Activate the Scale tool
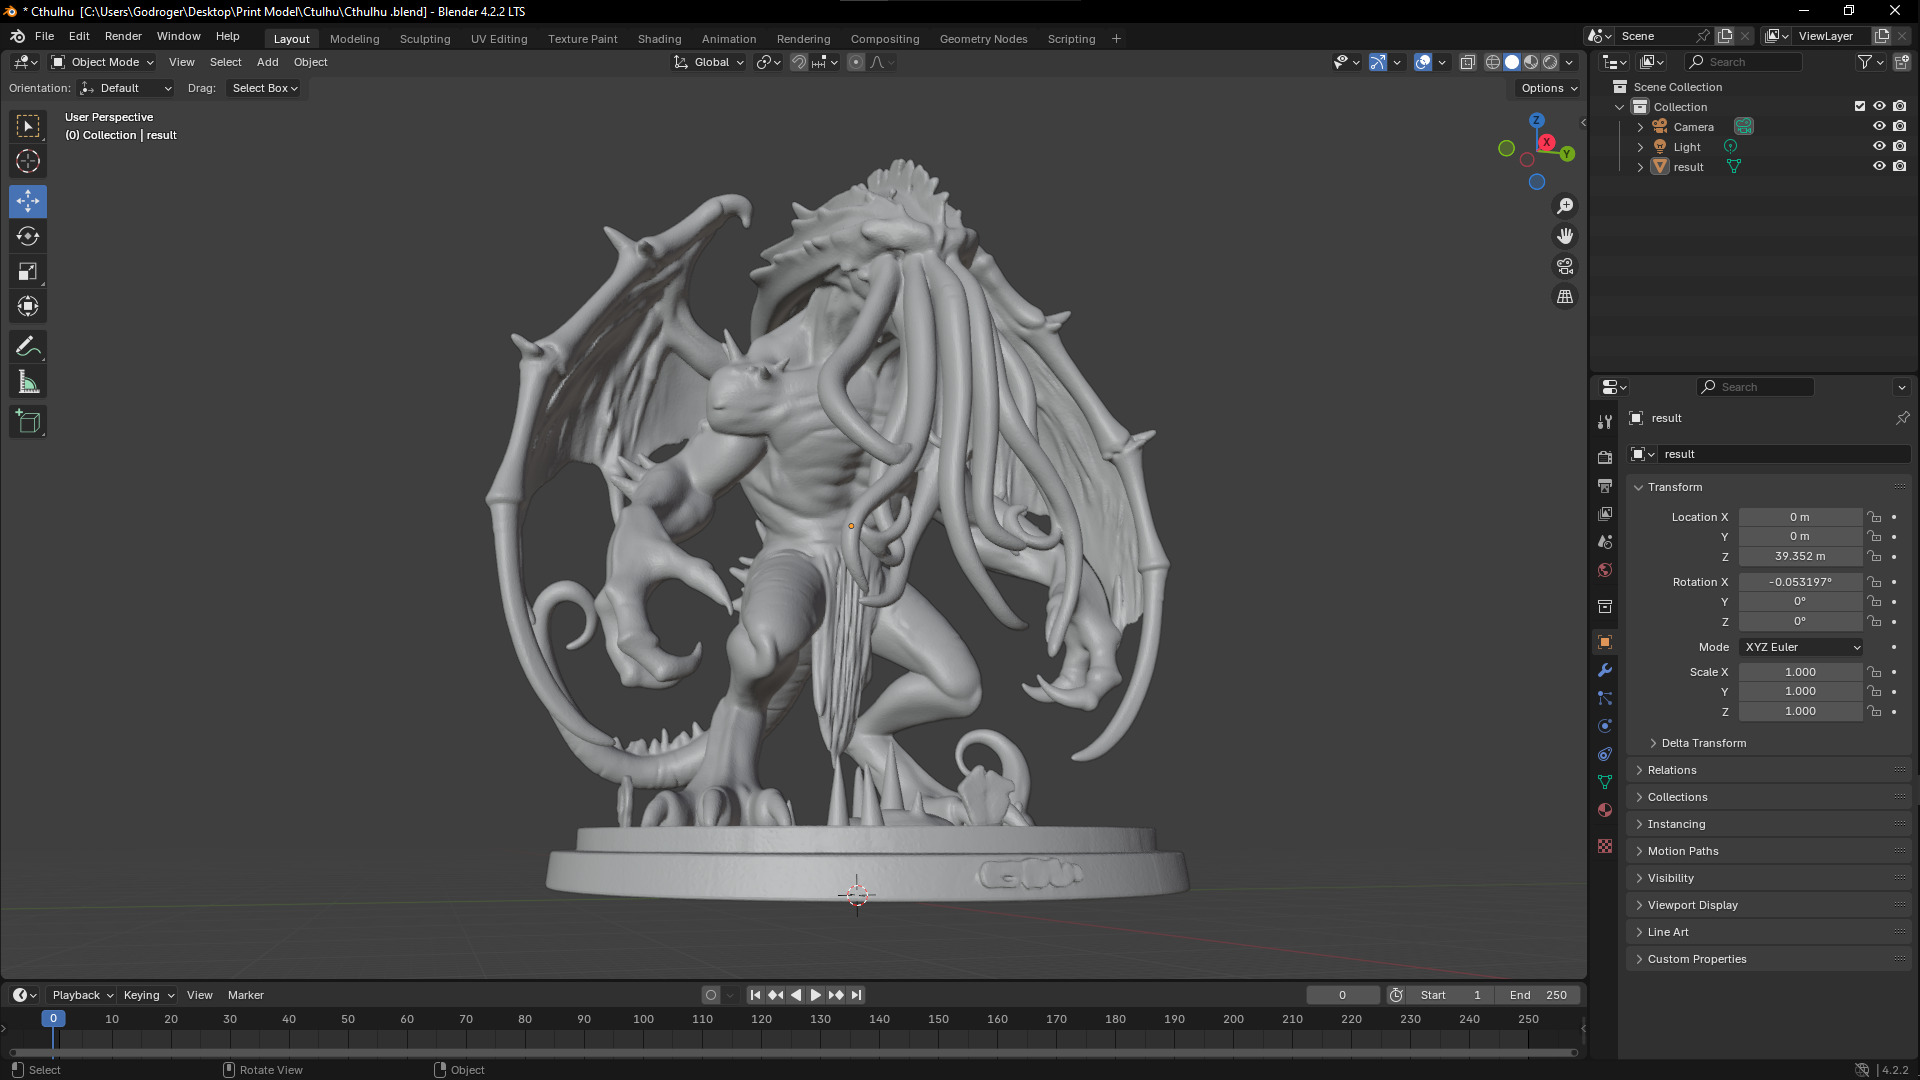 [28, 271]
